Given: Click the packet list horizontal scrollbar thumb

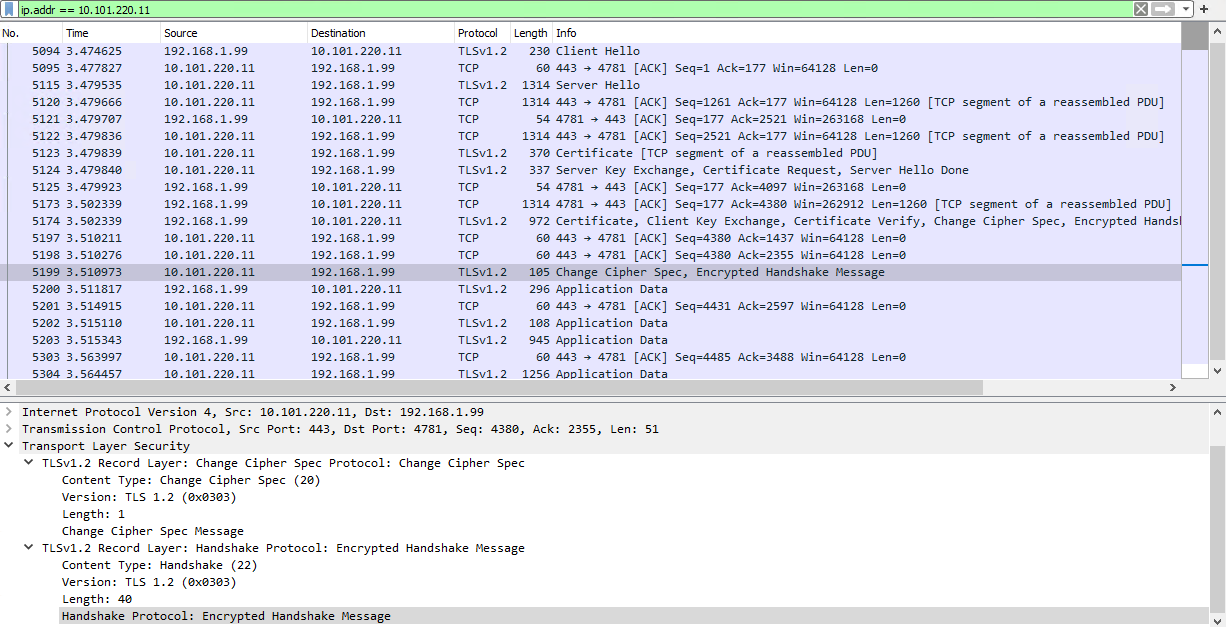Looking at the screenshot, I should coord(500,388).
